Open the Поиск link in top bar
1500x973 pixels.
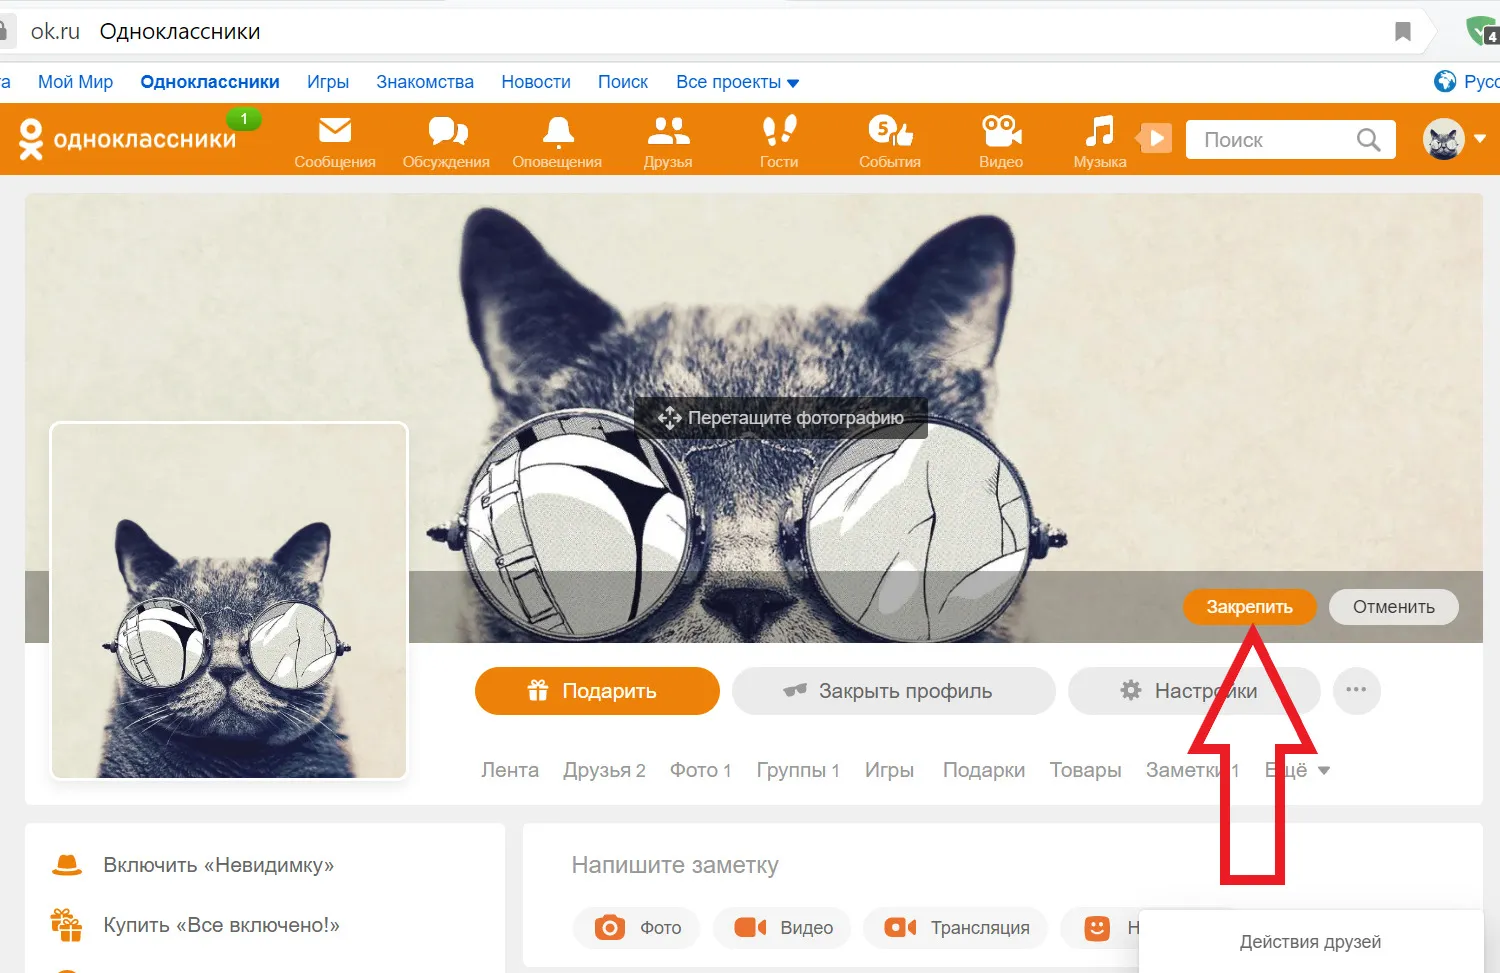point(623,82)
